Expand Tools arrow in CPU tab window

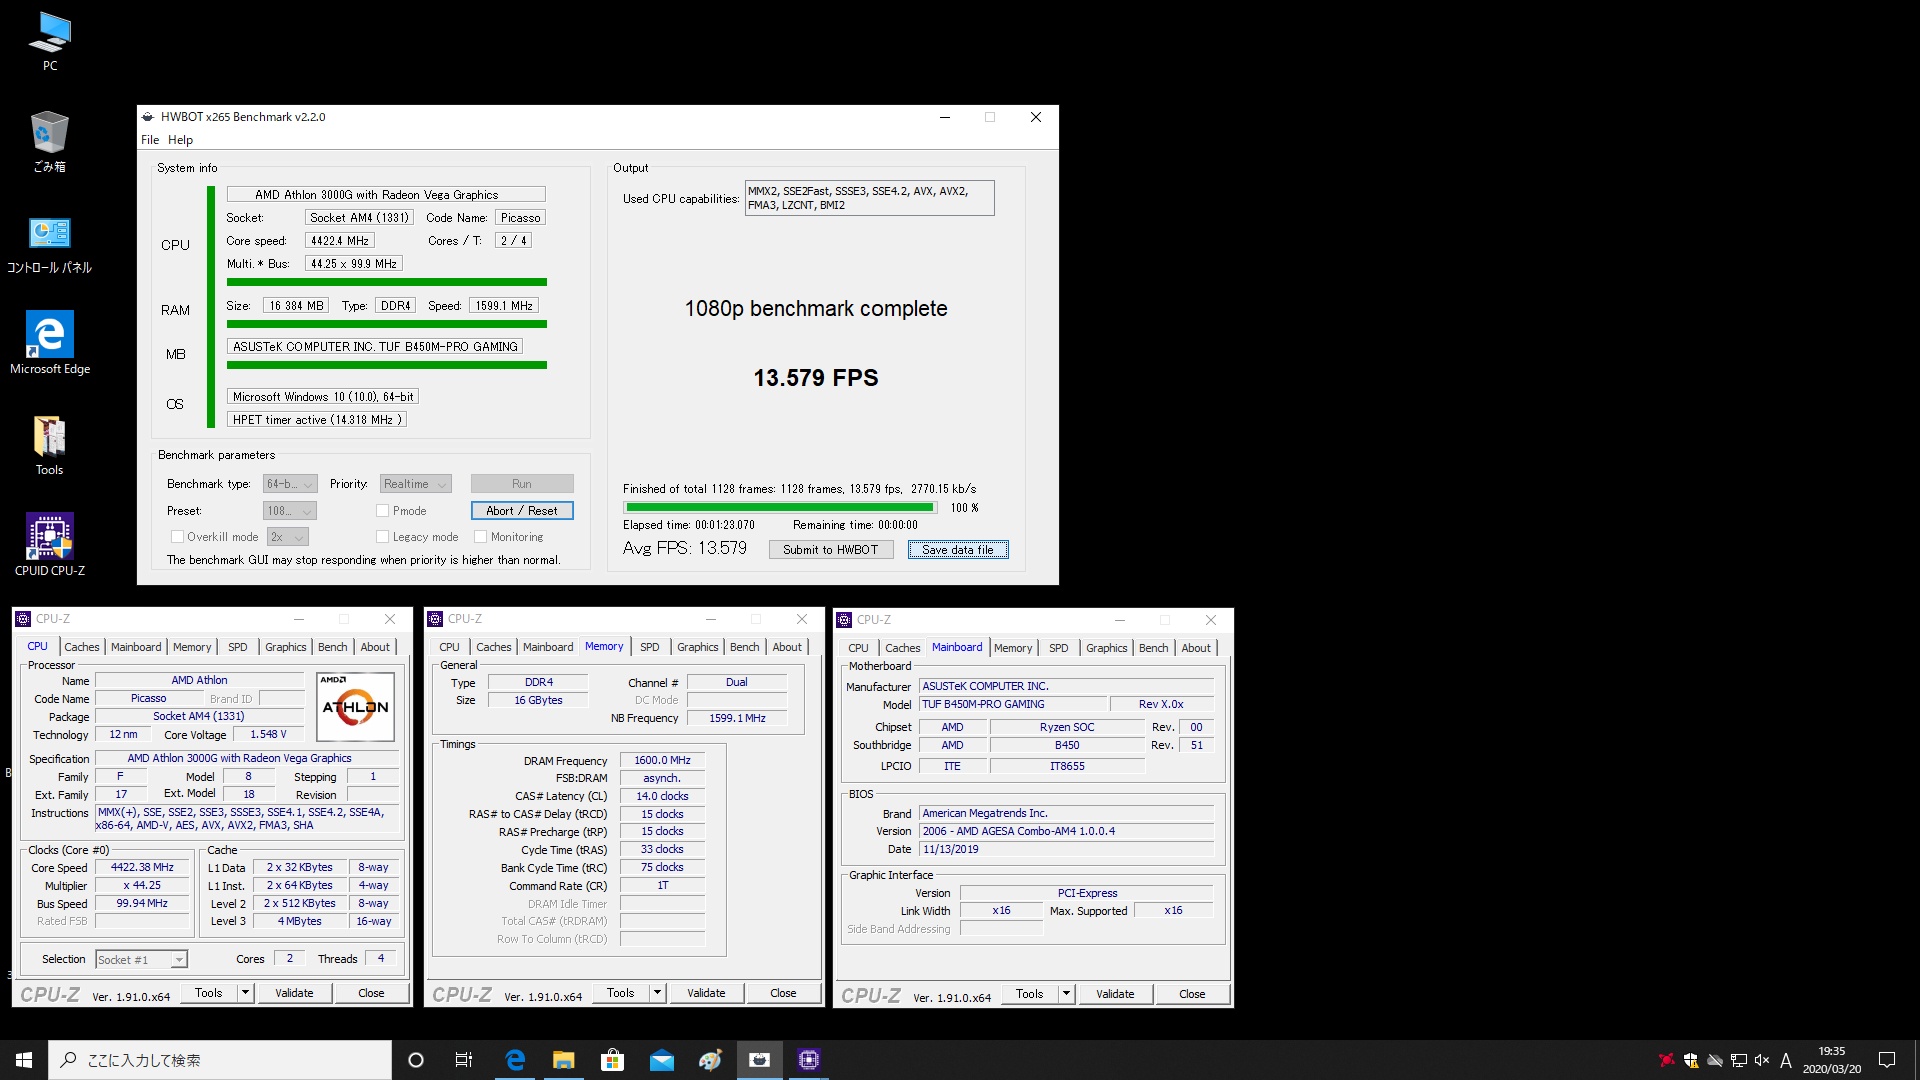245,993
